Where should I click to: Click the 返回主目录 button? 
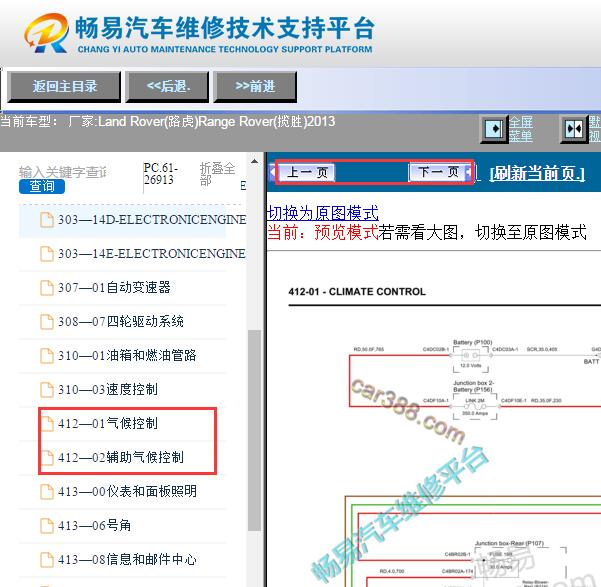tap(64, 87)
